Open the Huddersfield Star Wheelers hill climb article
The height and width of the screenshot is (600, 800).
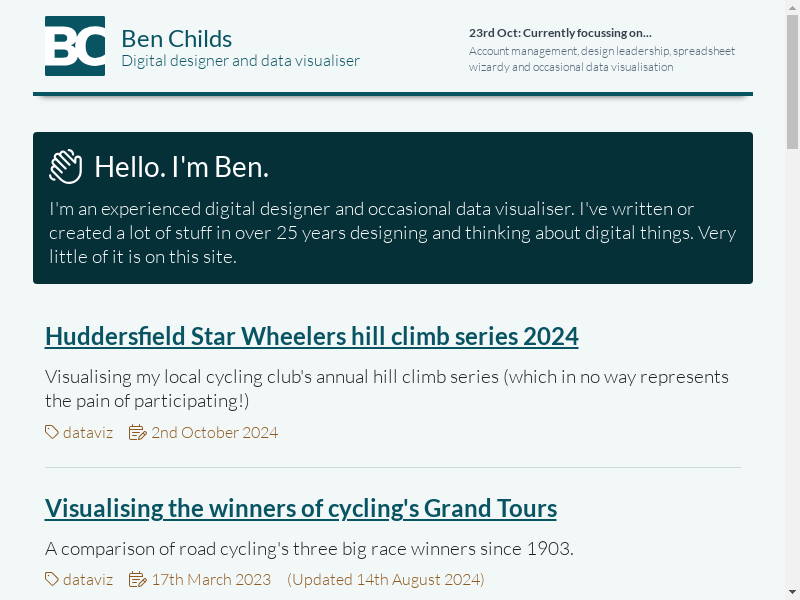311,336
